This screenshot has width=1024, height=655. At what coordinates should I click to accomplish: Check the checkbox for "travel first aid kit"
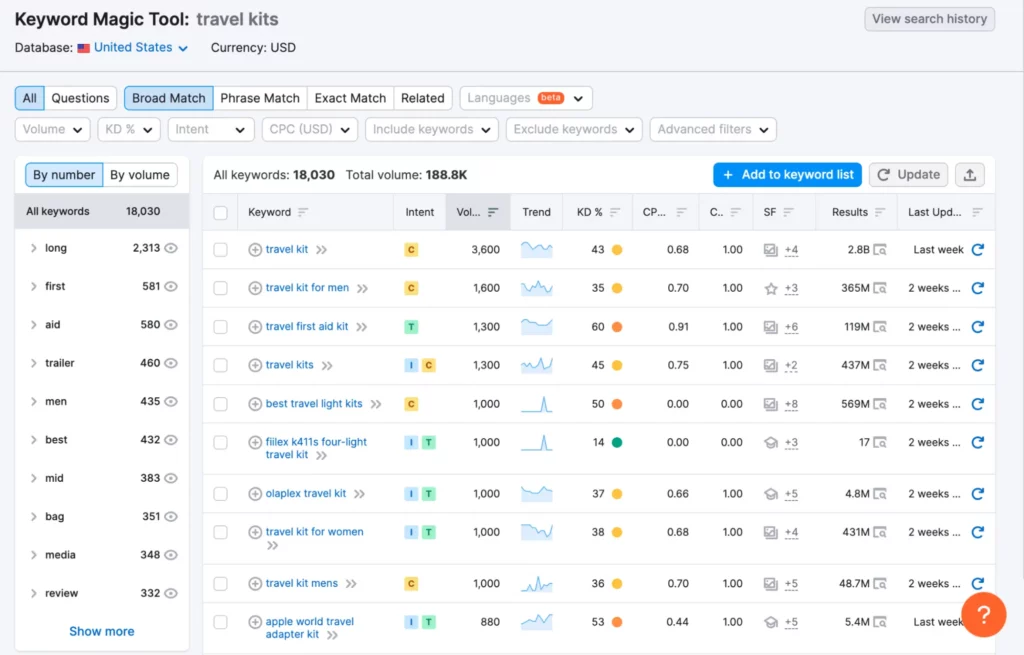pyautogui.click(x=220, y=326)
